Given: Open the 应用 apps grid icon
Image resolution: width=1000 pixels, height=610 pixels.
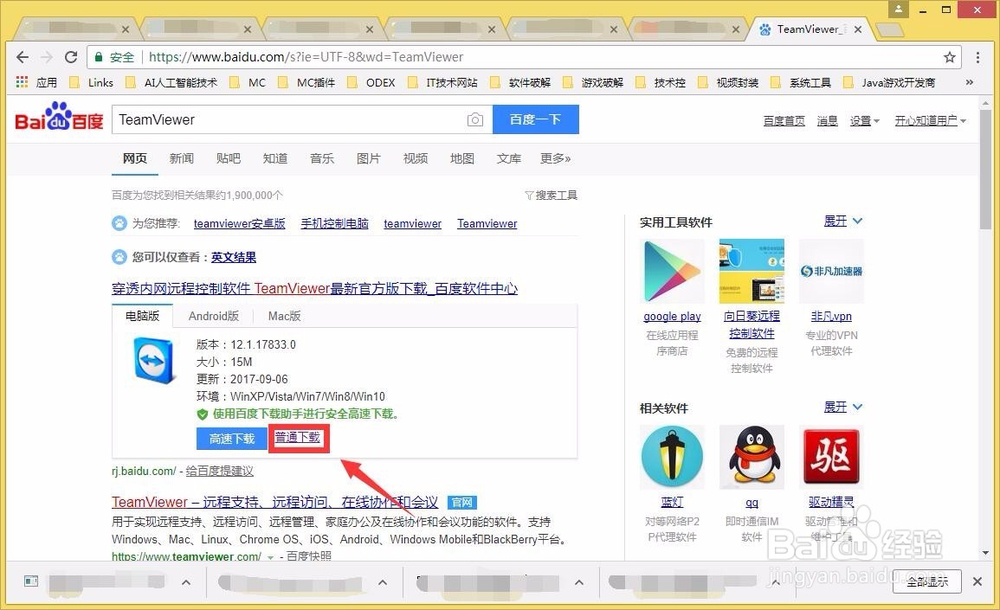Looking at the screenshot, I should (x=22, y=82).
